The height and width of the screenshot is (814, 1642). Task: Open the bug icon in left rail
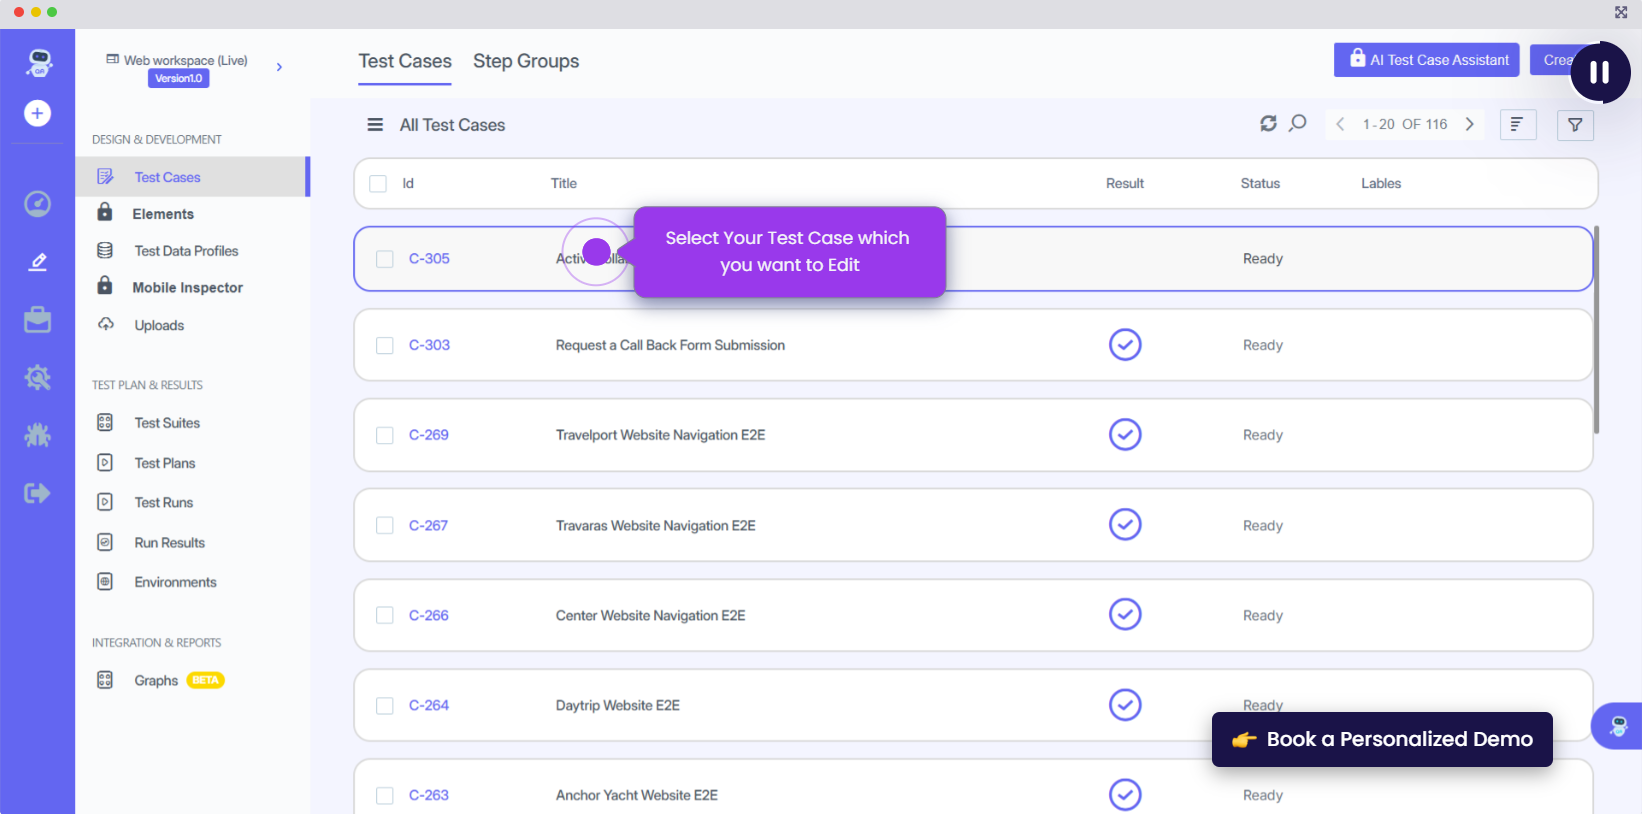tap(37, 435)
